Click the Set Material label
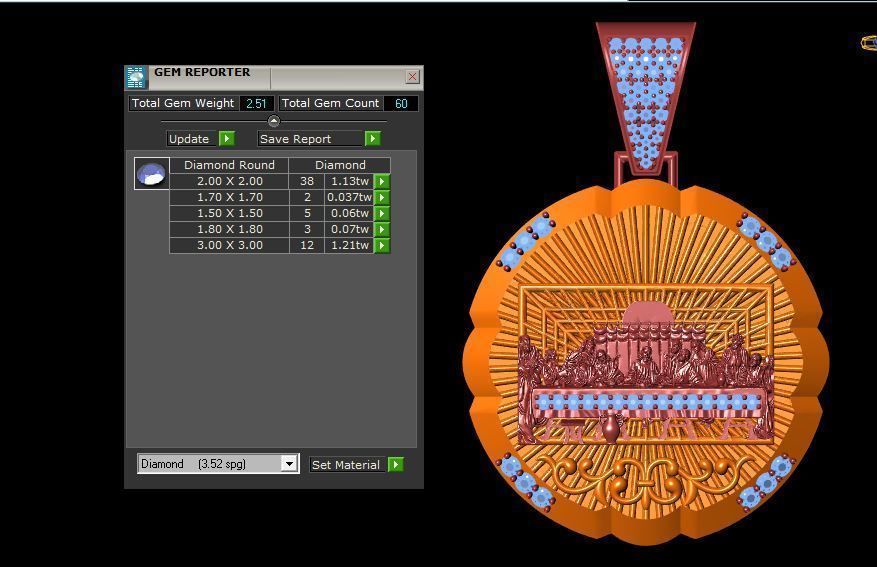The width and height of the screenshot is (877, 567). pos(346,465)
